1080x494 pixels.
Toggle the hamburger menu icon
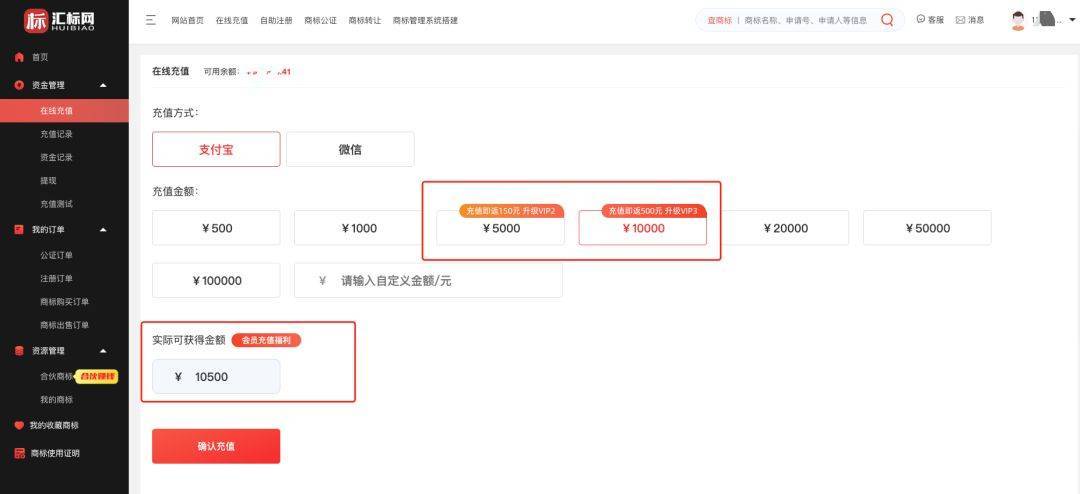pos(151,20)
